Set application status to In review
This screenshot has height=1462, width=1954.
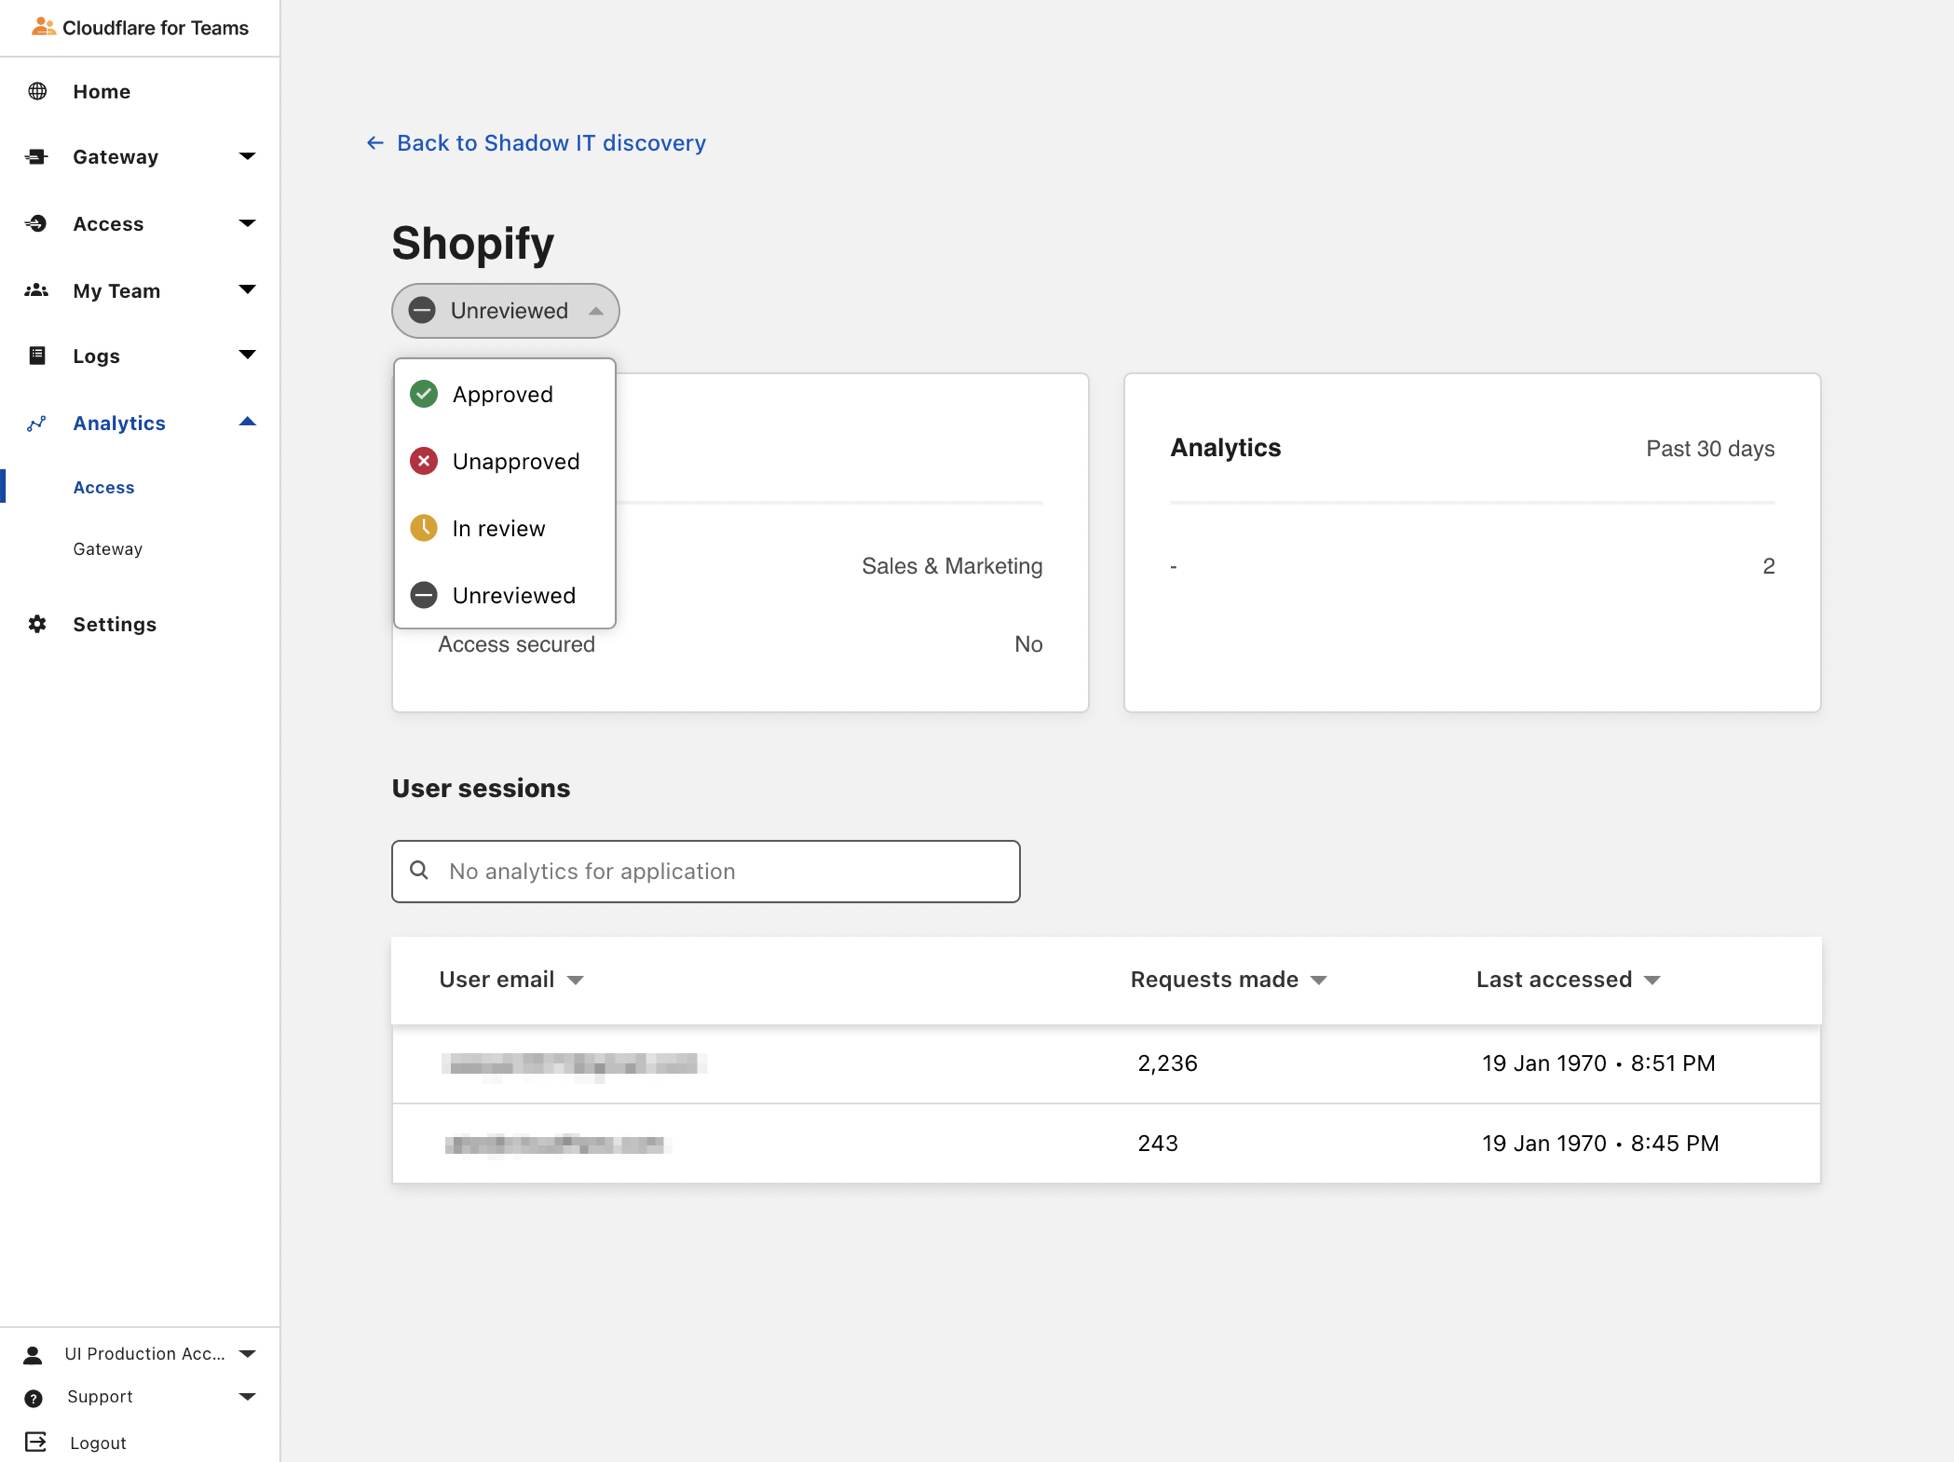499,528
